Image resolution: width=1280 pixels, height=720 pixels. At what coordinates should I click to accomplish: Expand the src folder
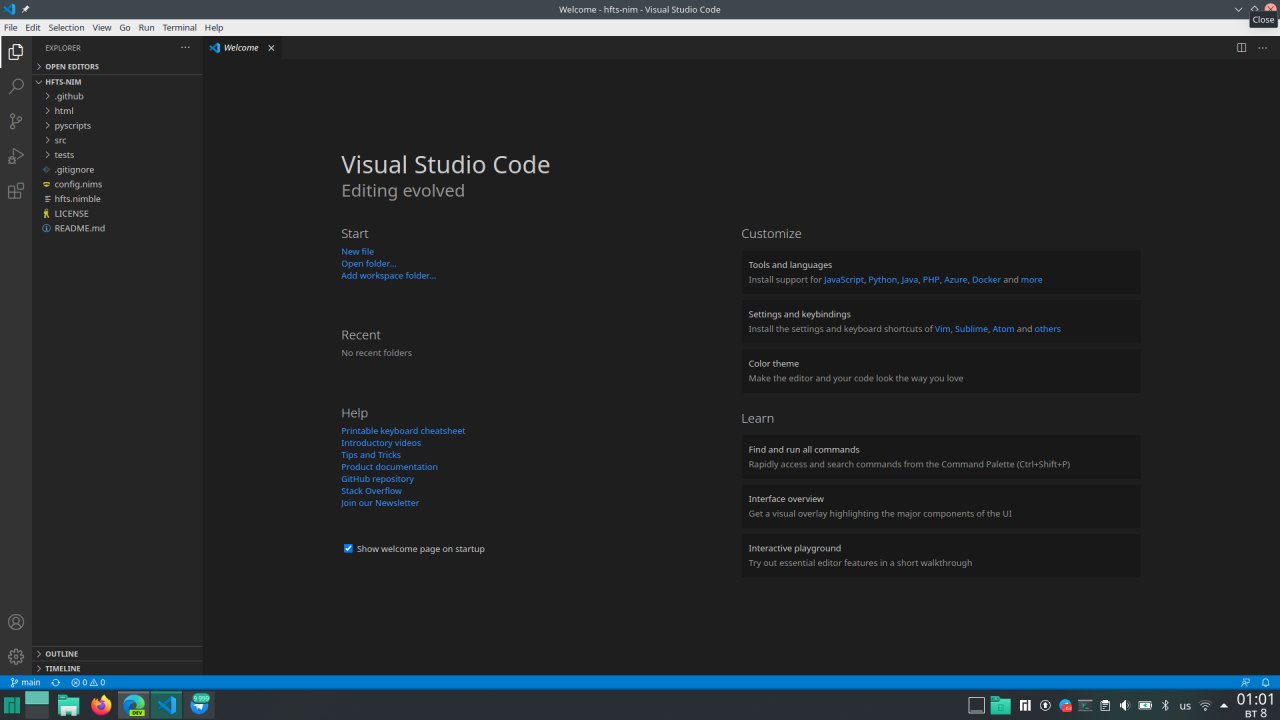[118, 140]
